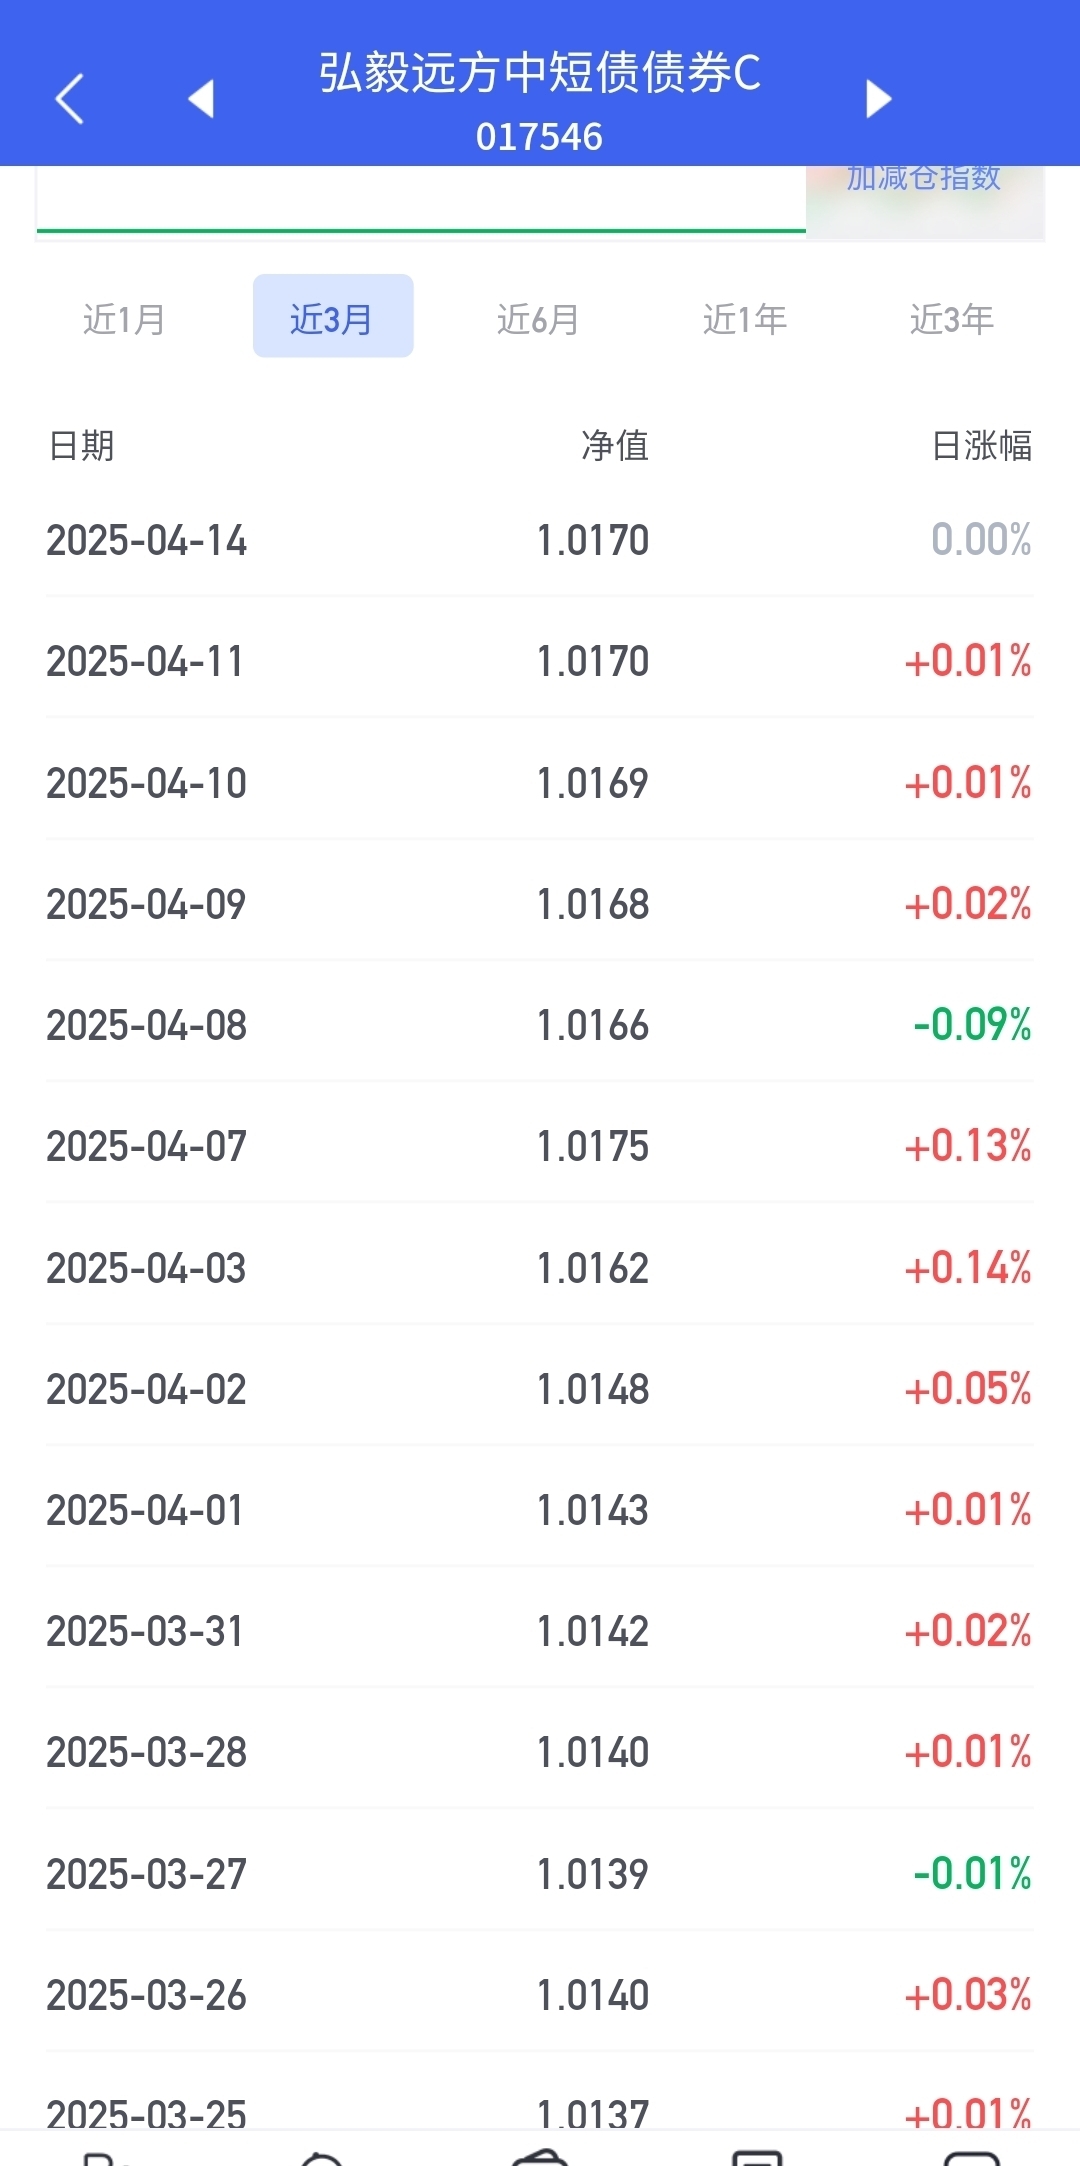Open the 2025-04-03 row showing +0.14%
Viewport: 1080px width, 2166px height.
[x=540, y=1268]
